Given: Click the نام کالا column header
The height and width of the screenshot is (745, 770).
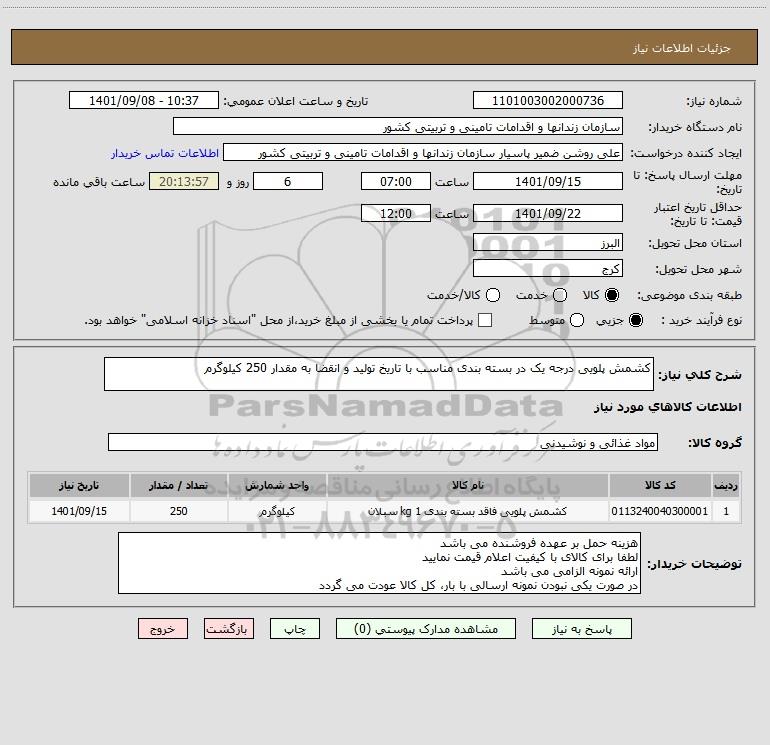Looking at the screenshot, I should click(x=468, y=485).
